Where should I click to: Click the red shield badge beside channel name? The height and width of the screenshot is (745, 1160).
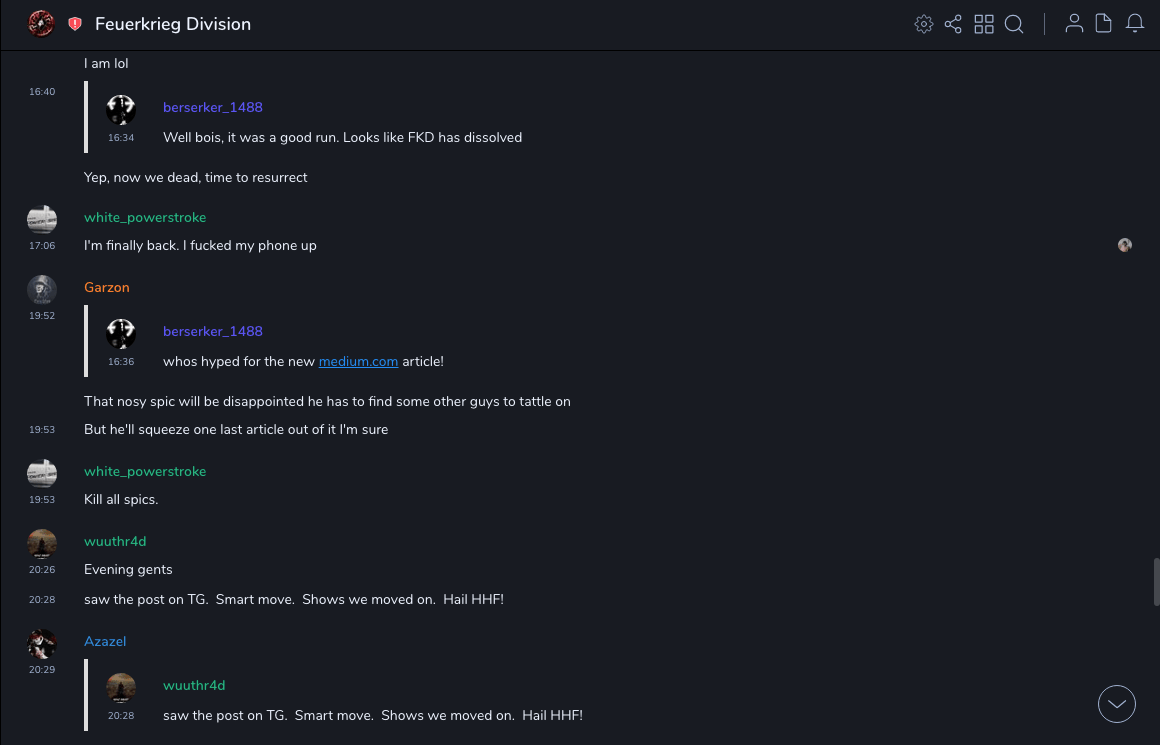[75, 24]
